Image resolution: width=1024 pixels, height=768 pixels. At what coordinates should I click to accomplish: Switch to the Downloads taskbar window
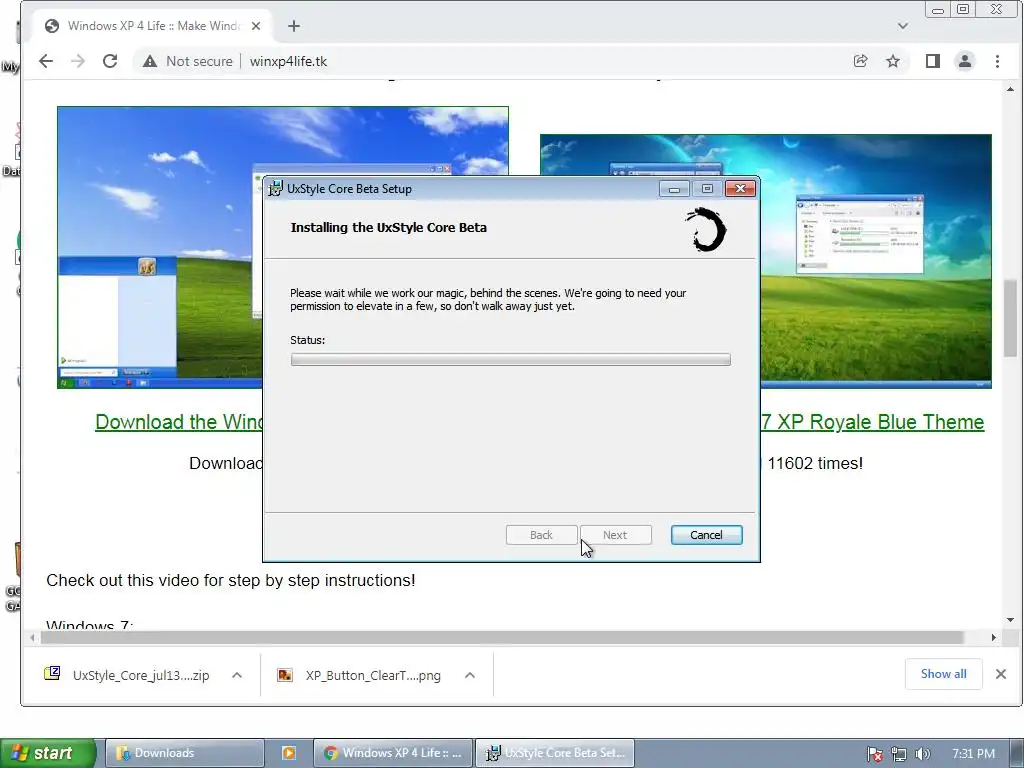pos(185,753)
